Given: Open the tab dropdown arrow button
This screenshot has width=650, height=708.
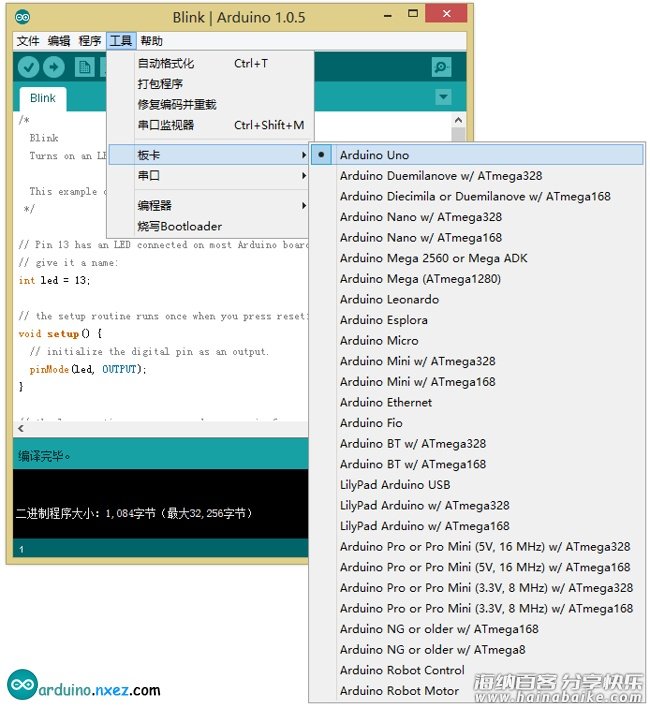Looking at the screenshot, I should point(443,97).
